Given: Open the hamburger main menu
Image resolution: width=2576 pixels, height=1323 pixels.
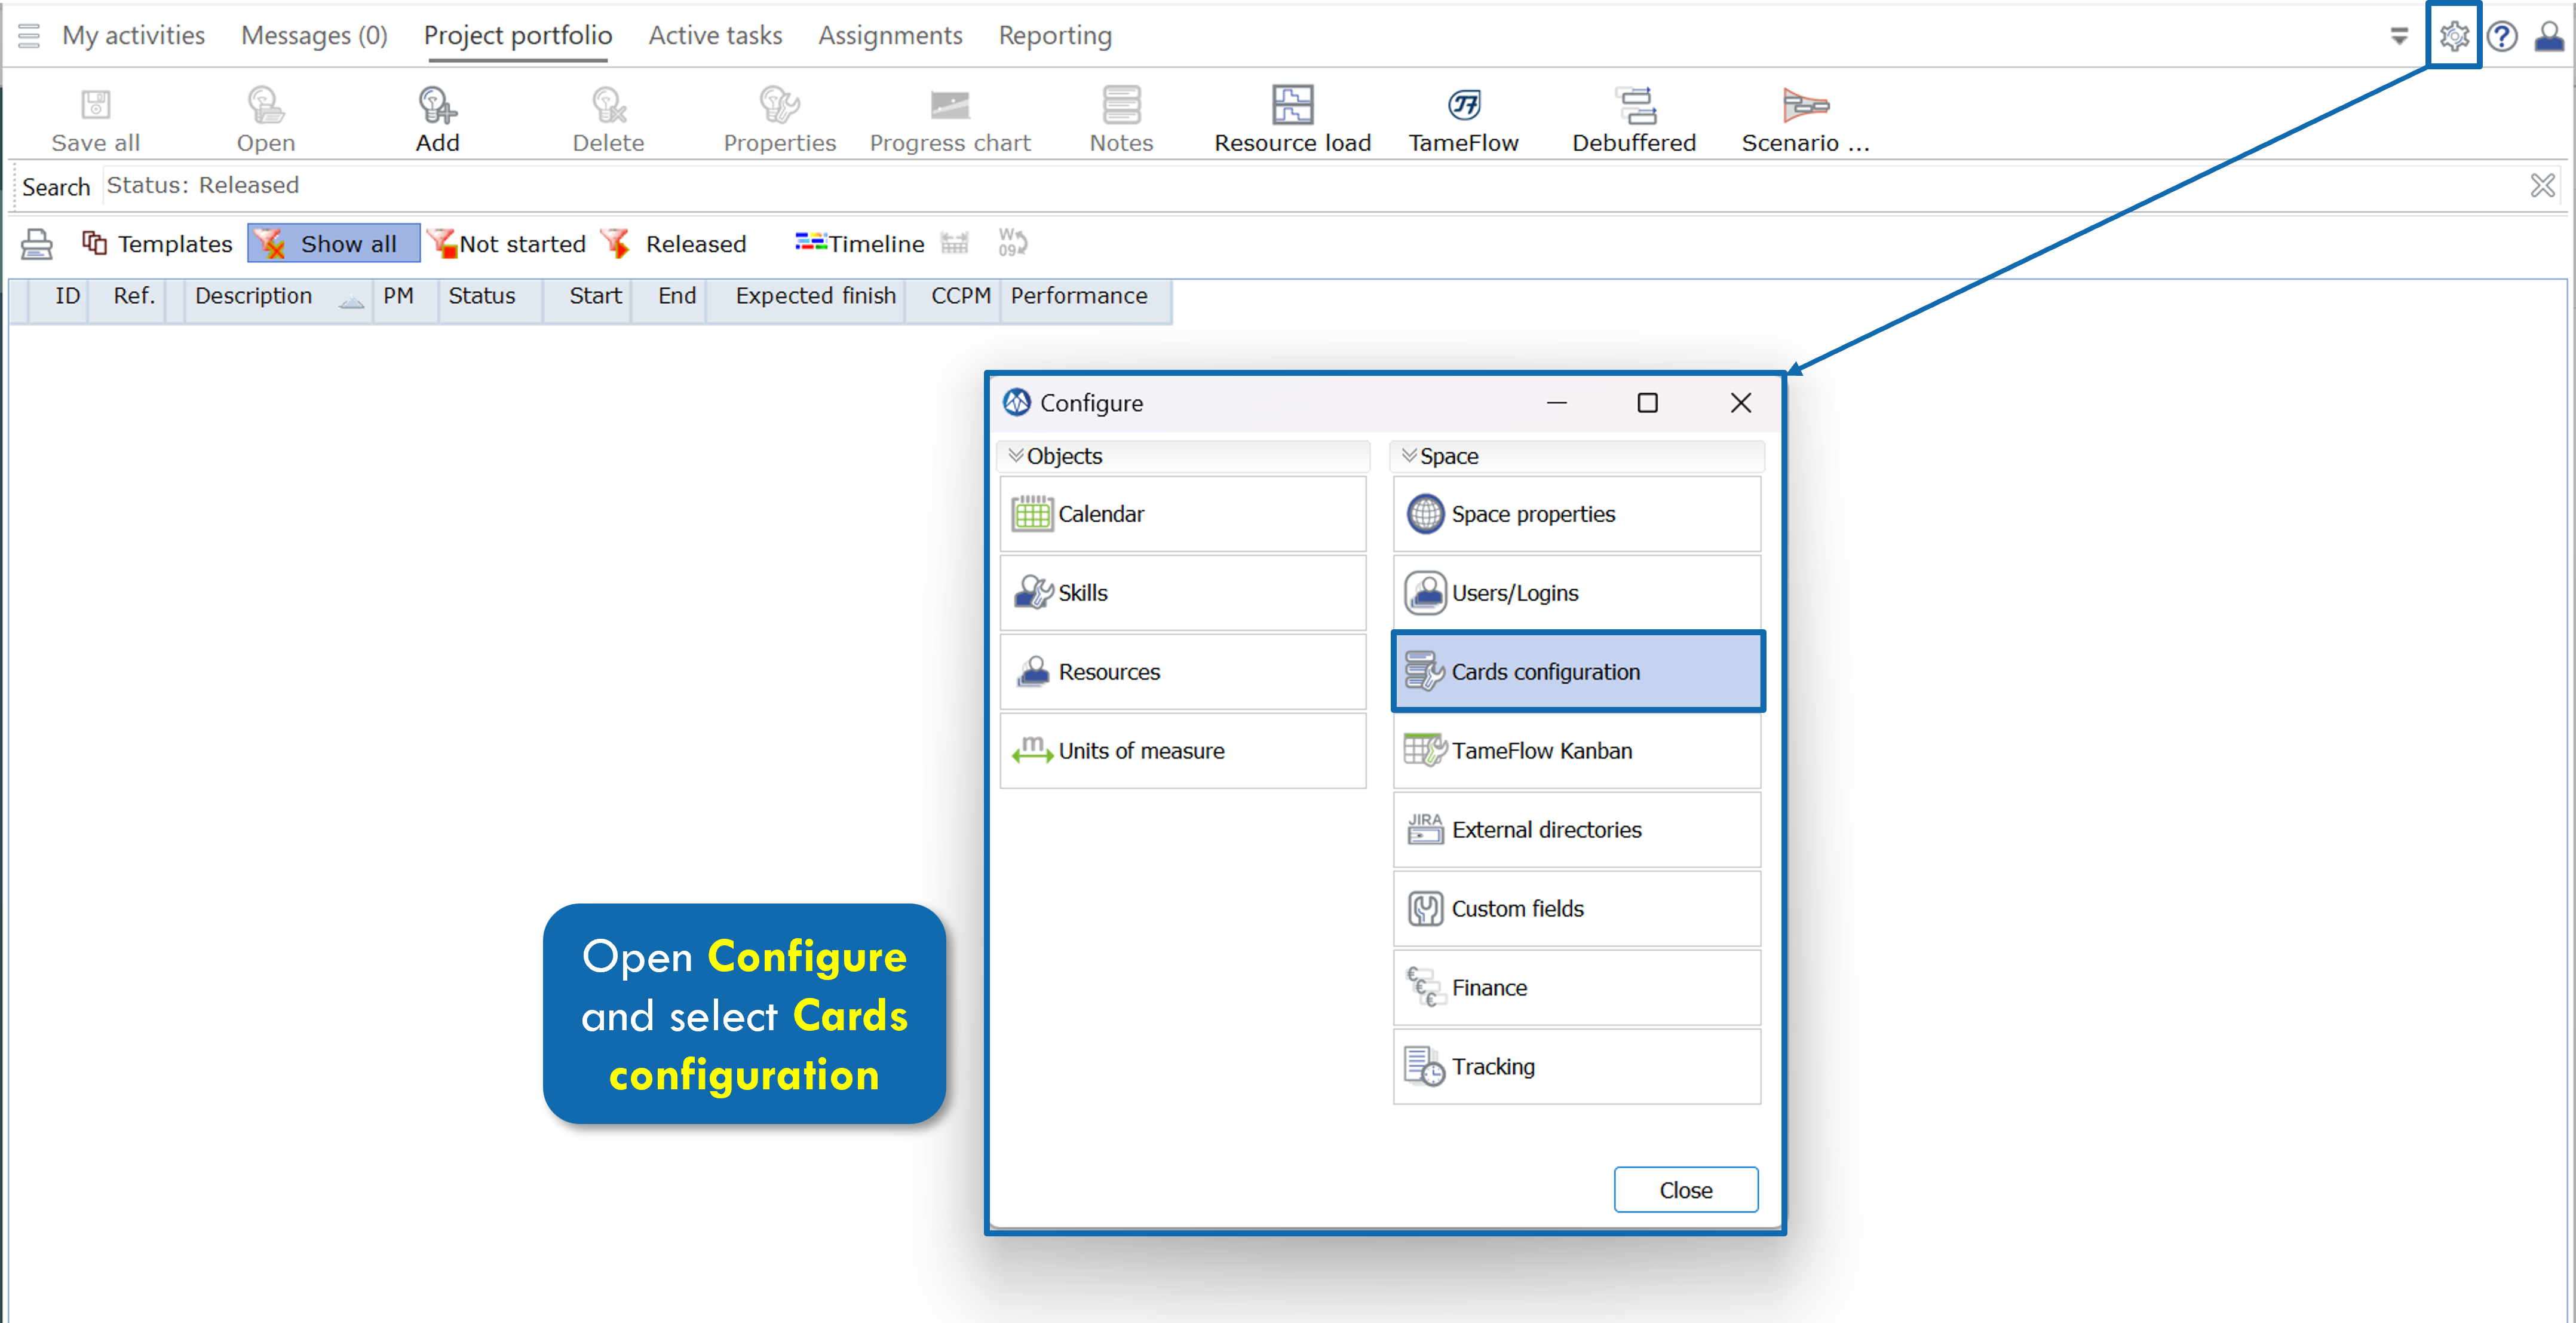Looking at the screenshot, I should coord(29,36).
